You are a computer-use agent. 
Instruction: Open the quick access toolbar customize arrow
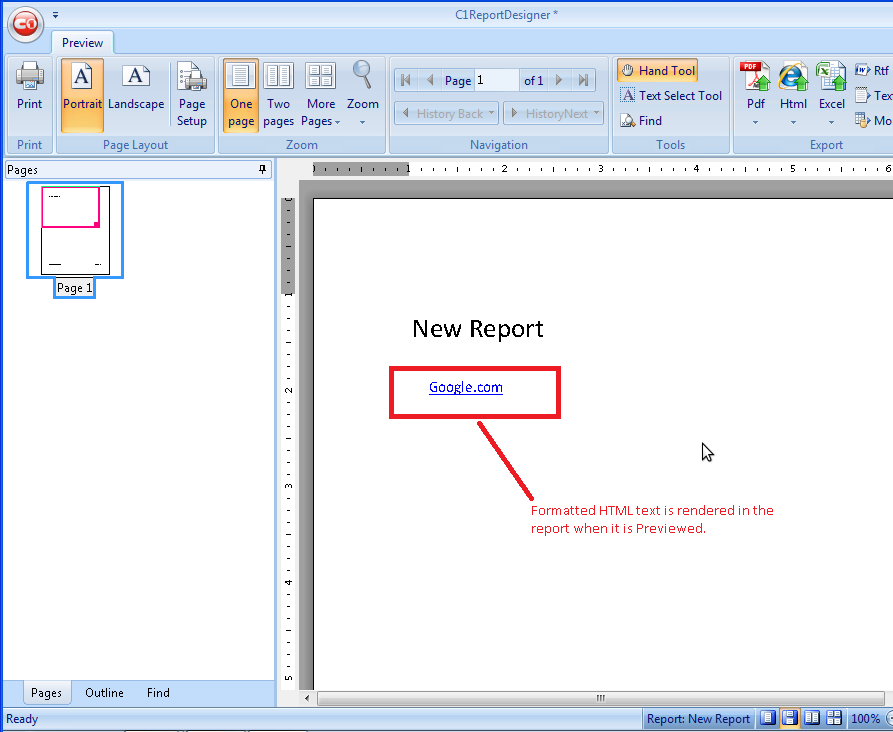pyautogui.click(x=55, y=15)
